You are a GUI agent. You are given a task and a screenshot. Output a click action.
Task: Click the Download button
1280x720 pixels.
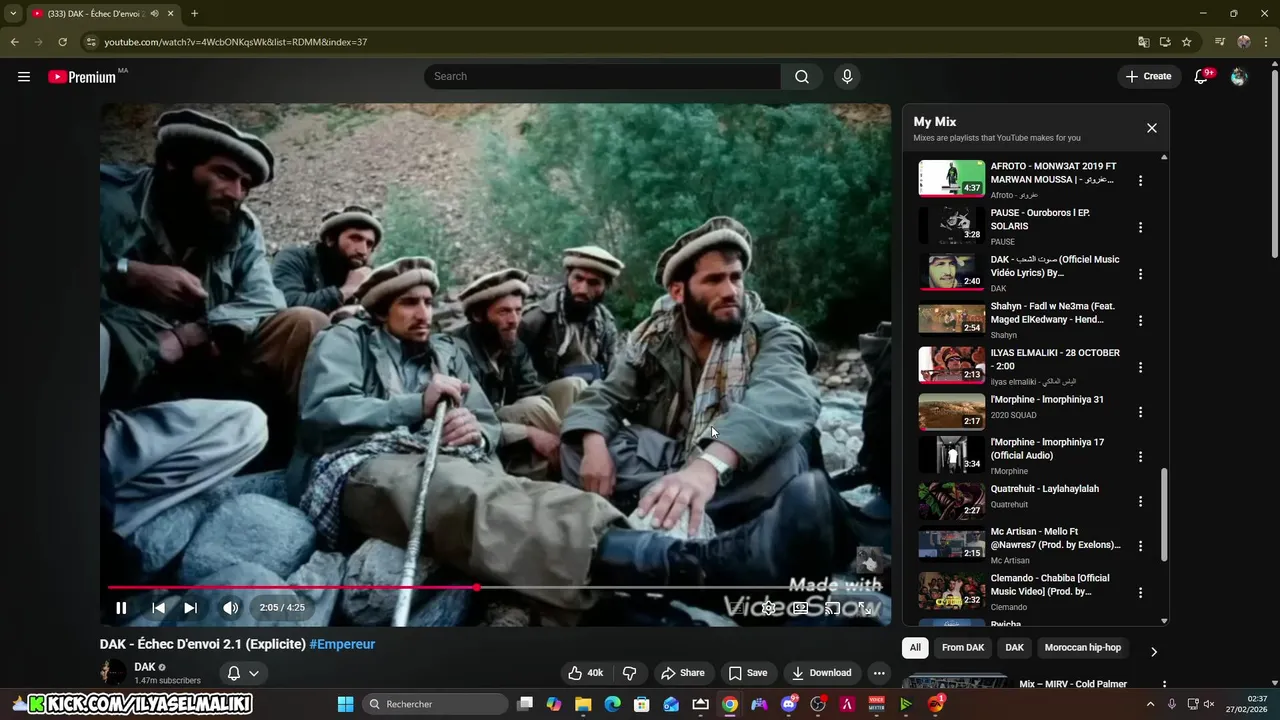821,673
